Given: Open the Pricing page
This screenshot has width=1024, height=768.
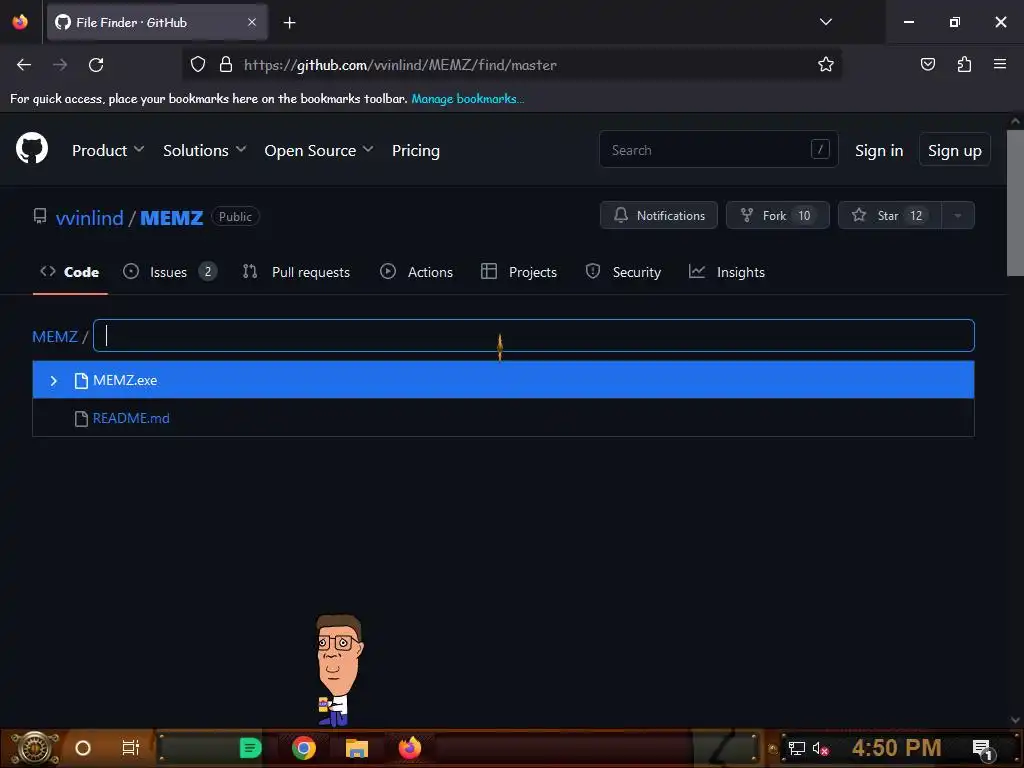Looking at the screenshot, I should pos(415,150).
